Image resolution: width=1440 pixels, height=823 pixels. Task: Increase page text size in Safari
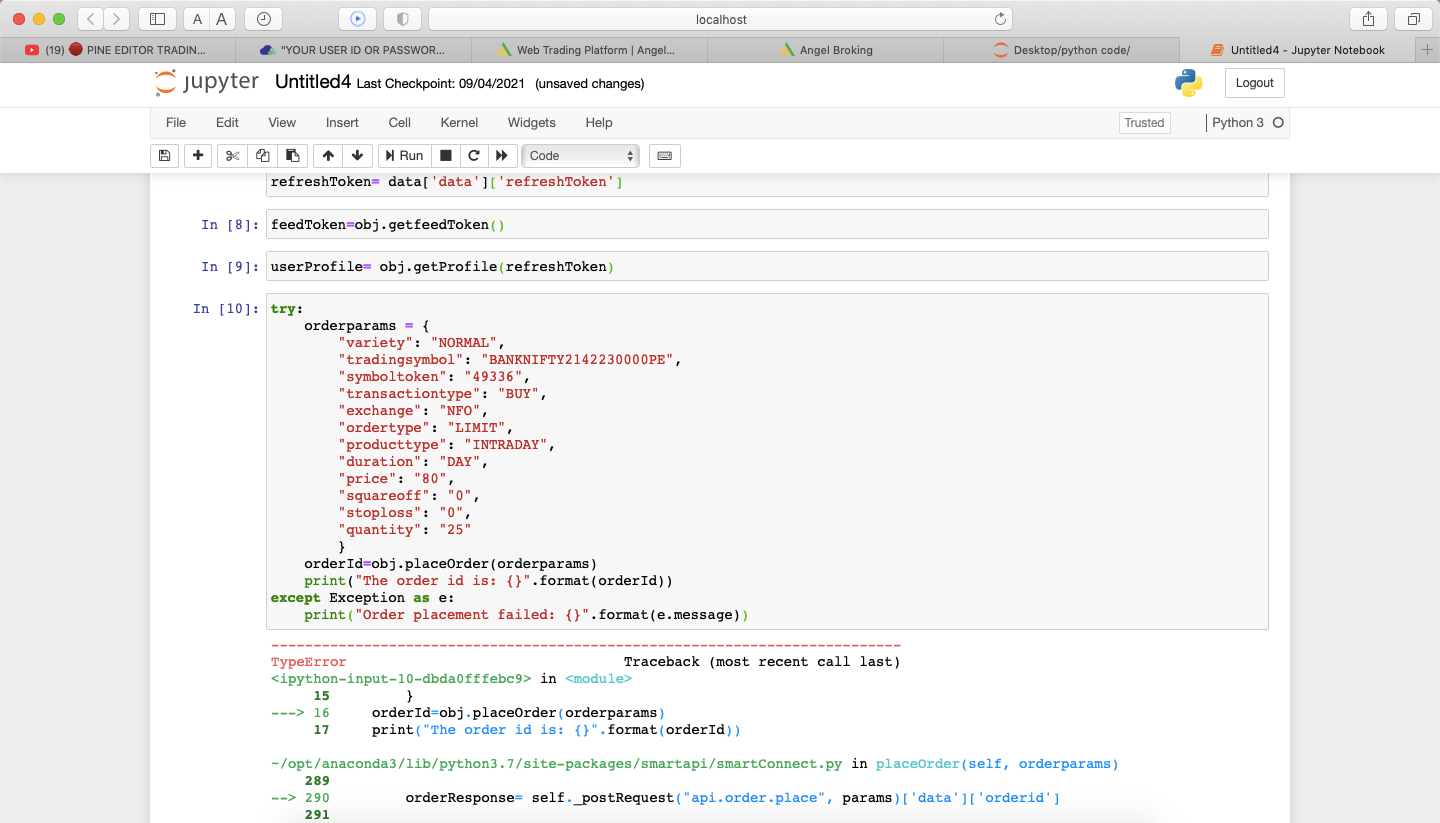[222, 19]
